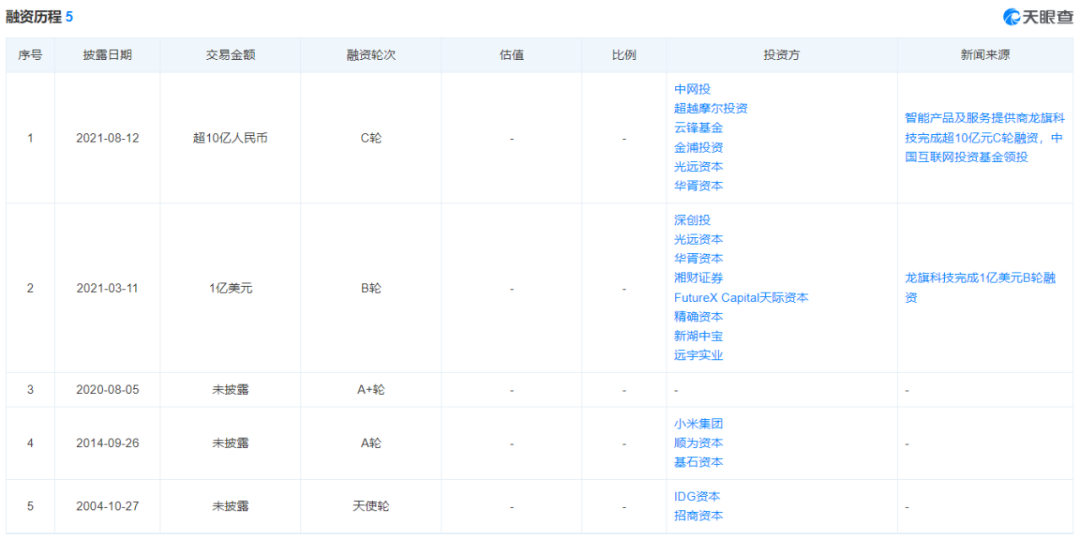Click the 披露日期 column header
Image resolution: width=1080 pixels, height=539 pixels.
click(107, 55)
